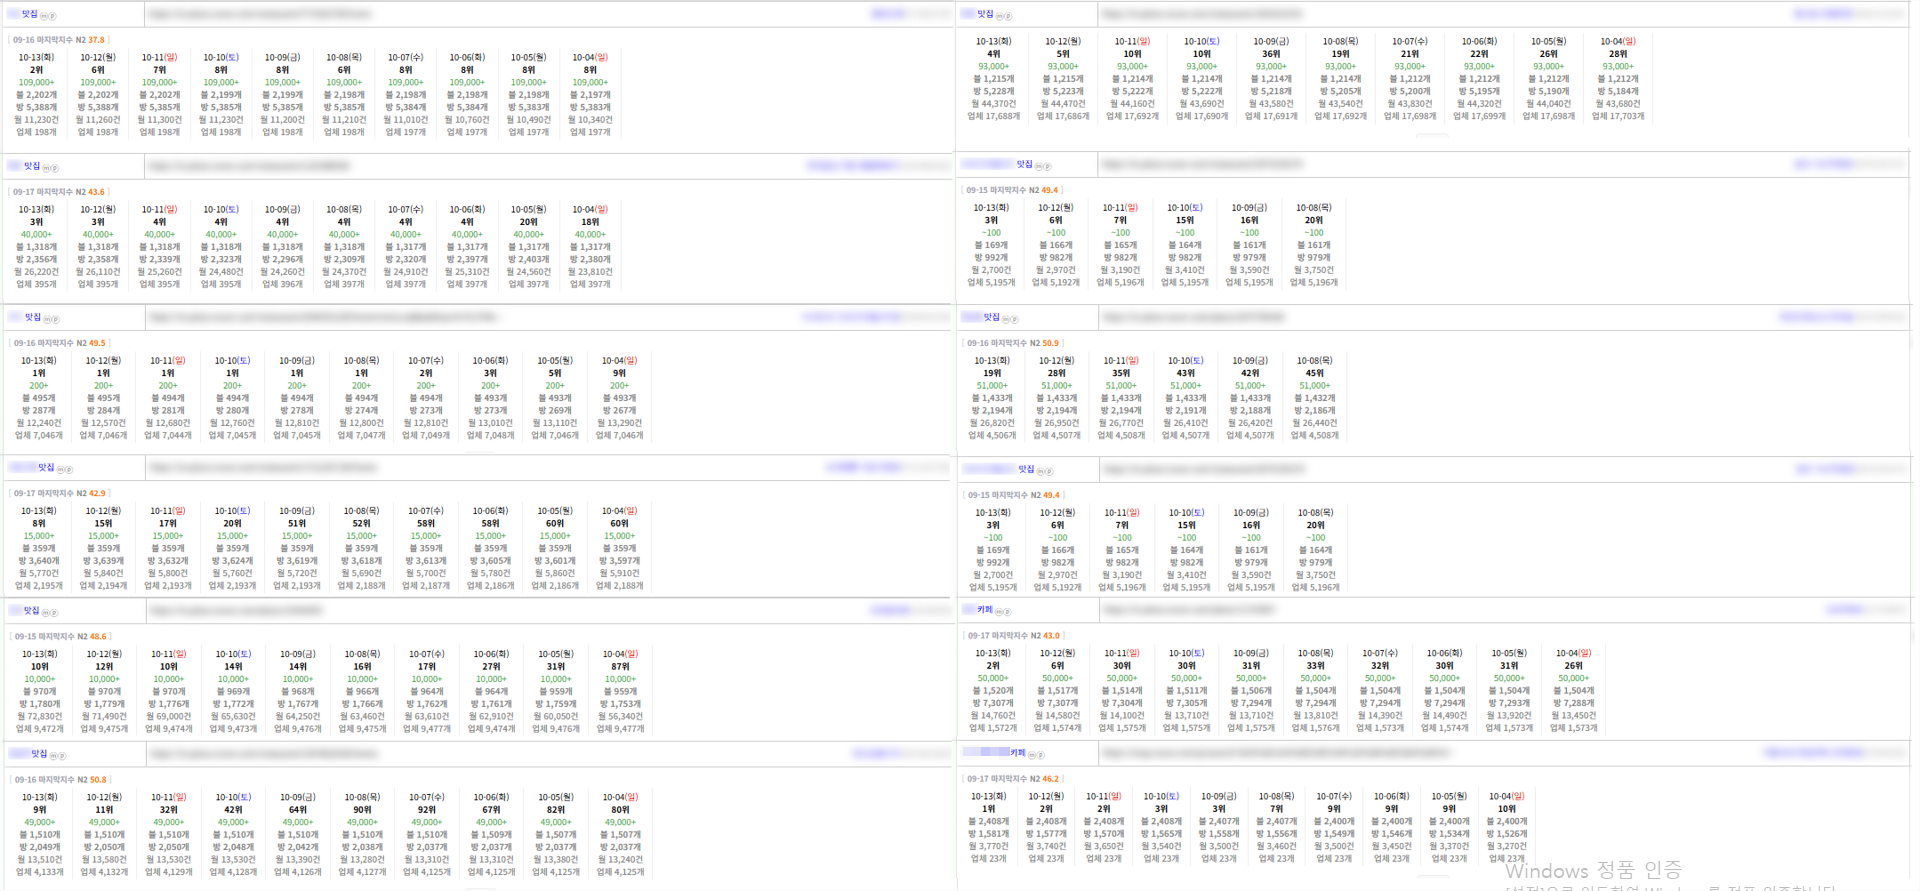Click the '업체 9,472개' value
The width and height of the screenshot is (1920, 891).
point(39,729)
